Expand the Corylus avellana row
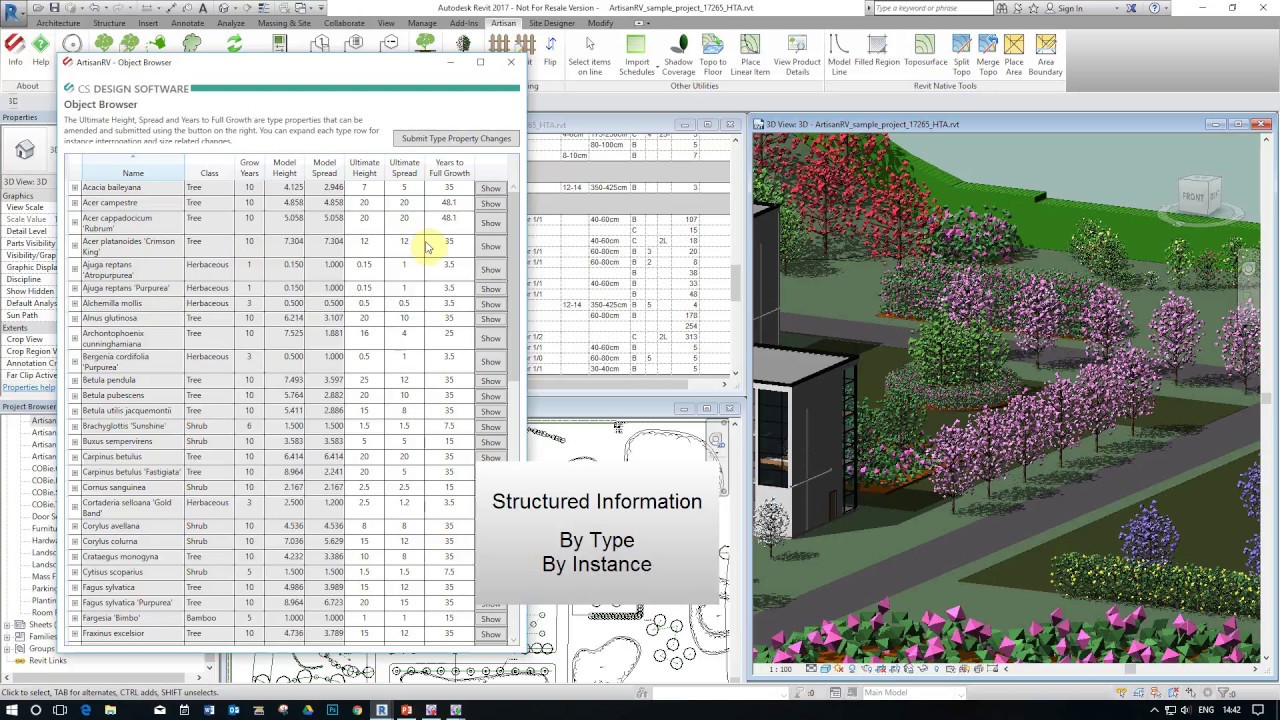The image size is (1280, 720). [x=74, y=526]
